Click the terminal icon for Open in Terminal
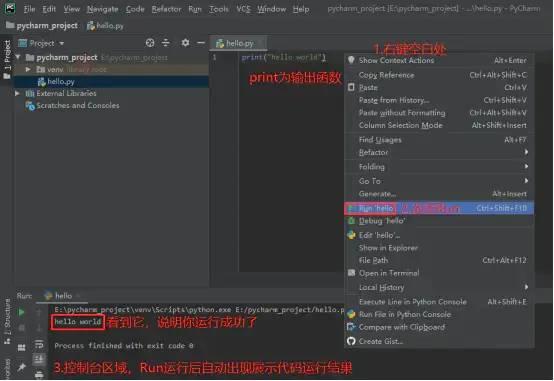This screenshot has width=554, height=381. 351,273
